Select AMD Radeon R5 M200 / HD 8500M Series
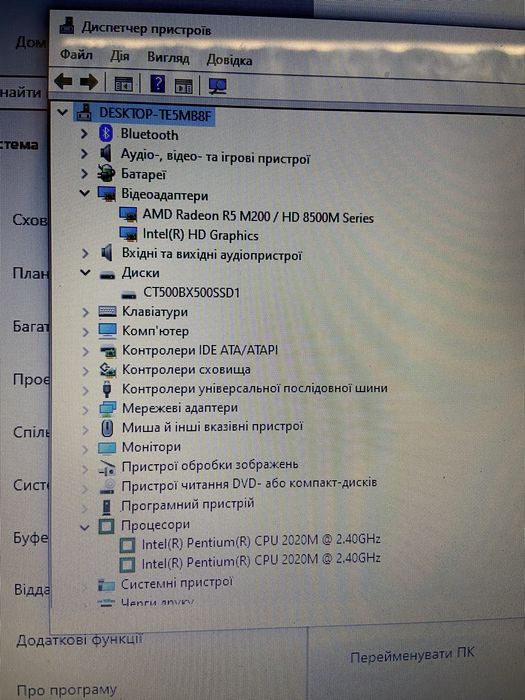Image resolution: width=525 pixels, height=700 pixels. click(x=258, y=217)
